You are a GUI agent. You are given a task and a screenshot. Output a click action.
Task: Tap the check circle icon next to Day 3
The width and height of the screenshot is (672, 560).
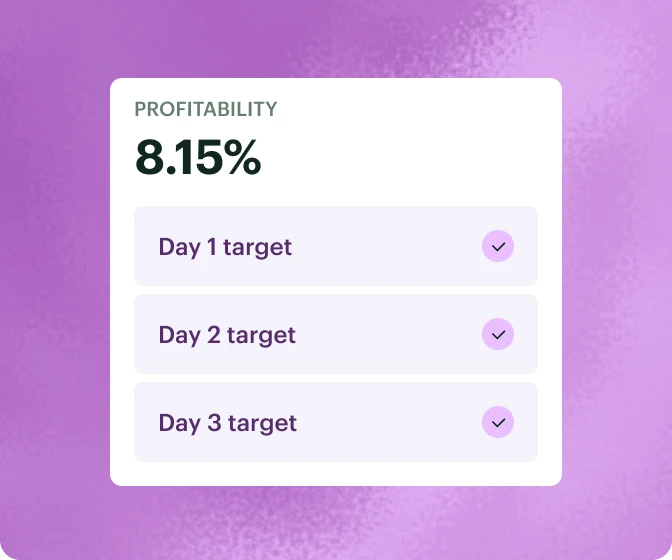[497, 422]
